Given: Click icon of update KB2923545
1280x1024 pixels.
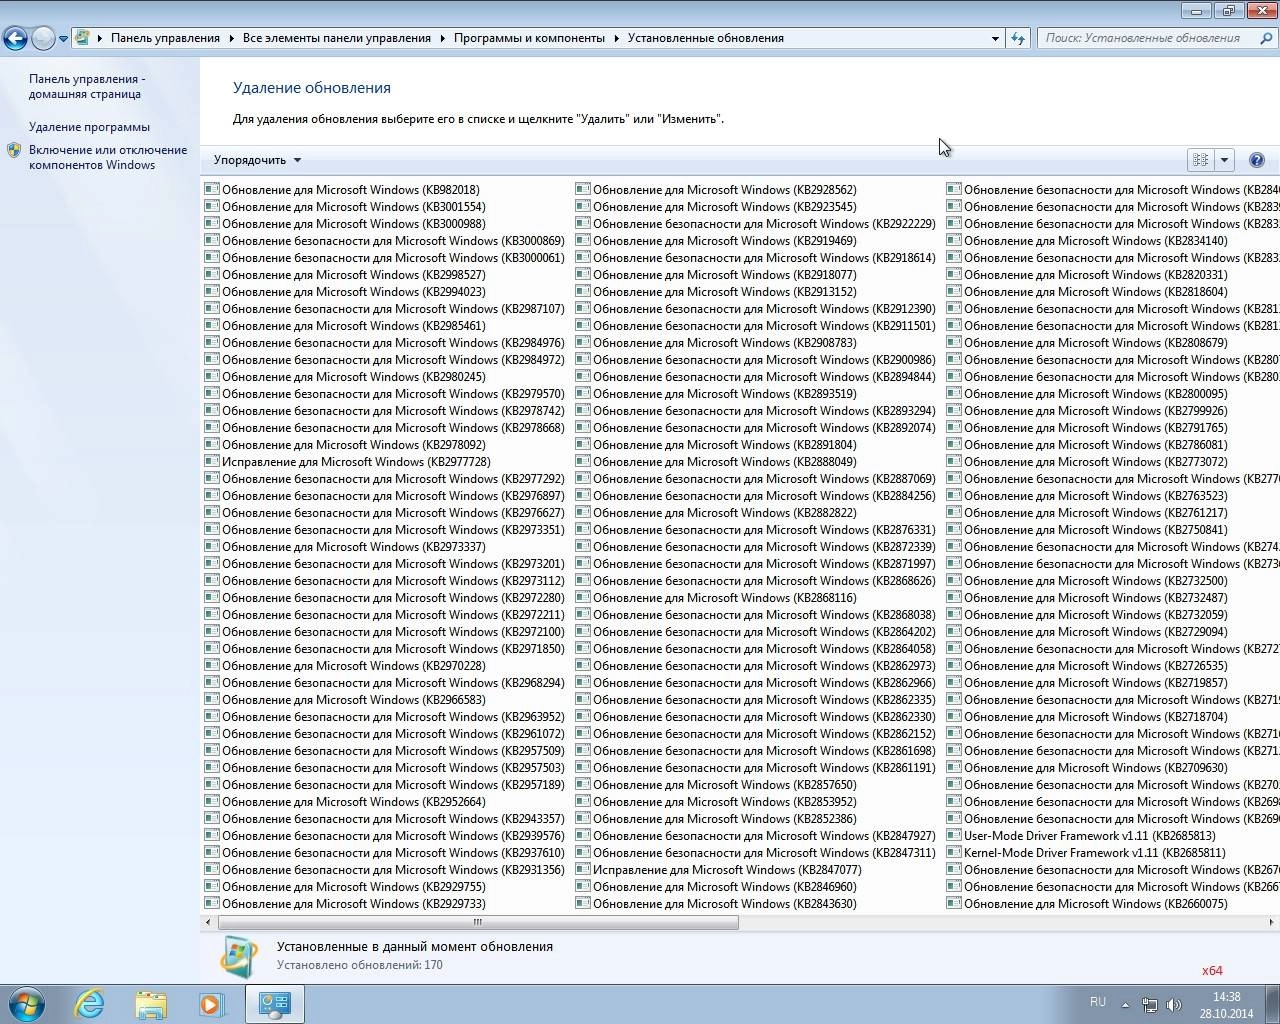Looking at the screenshot, I should pos(583,206).
